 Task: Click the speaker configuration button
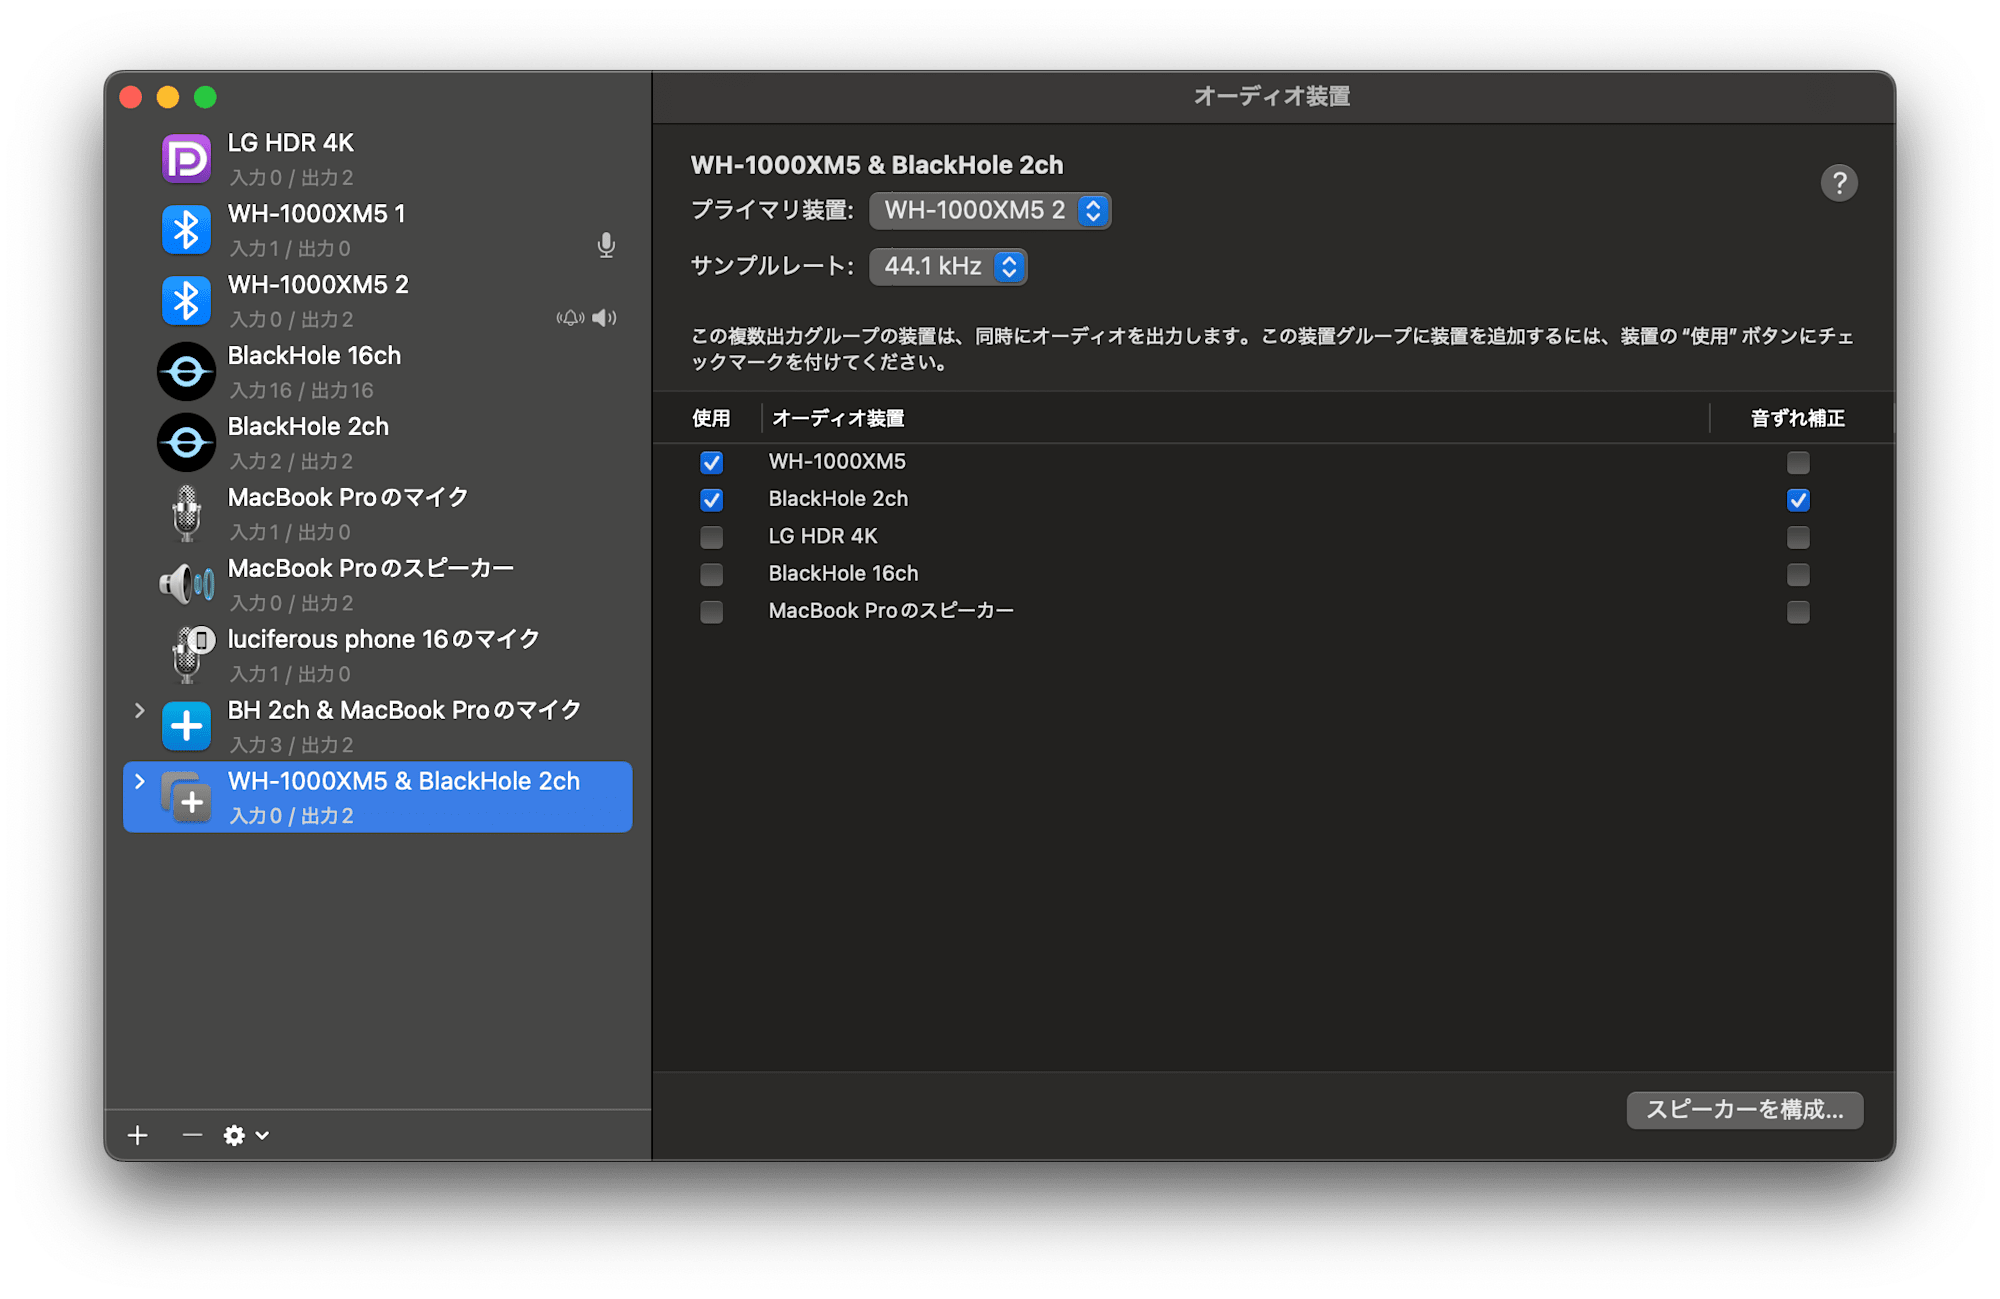point(1744,1110)
